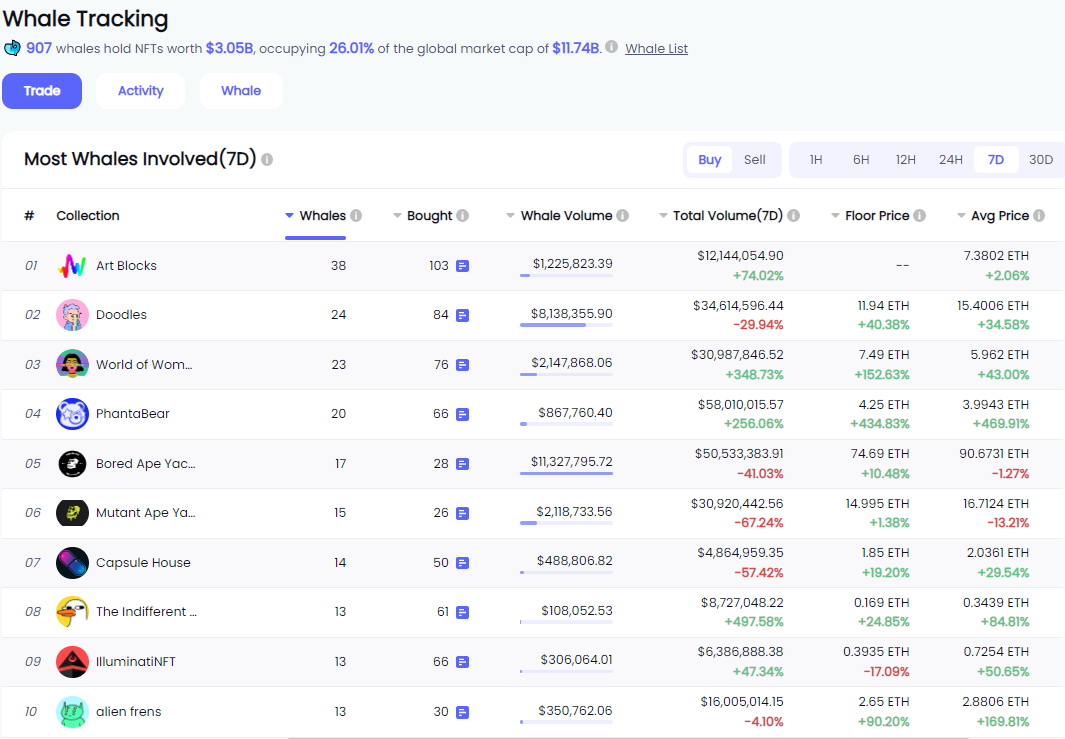
Task: Show info icon next to Bought column
Action: (463, 215)
